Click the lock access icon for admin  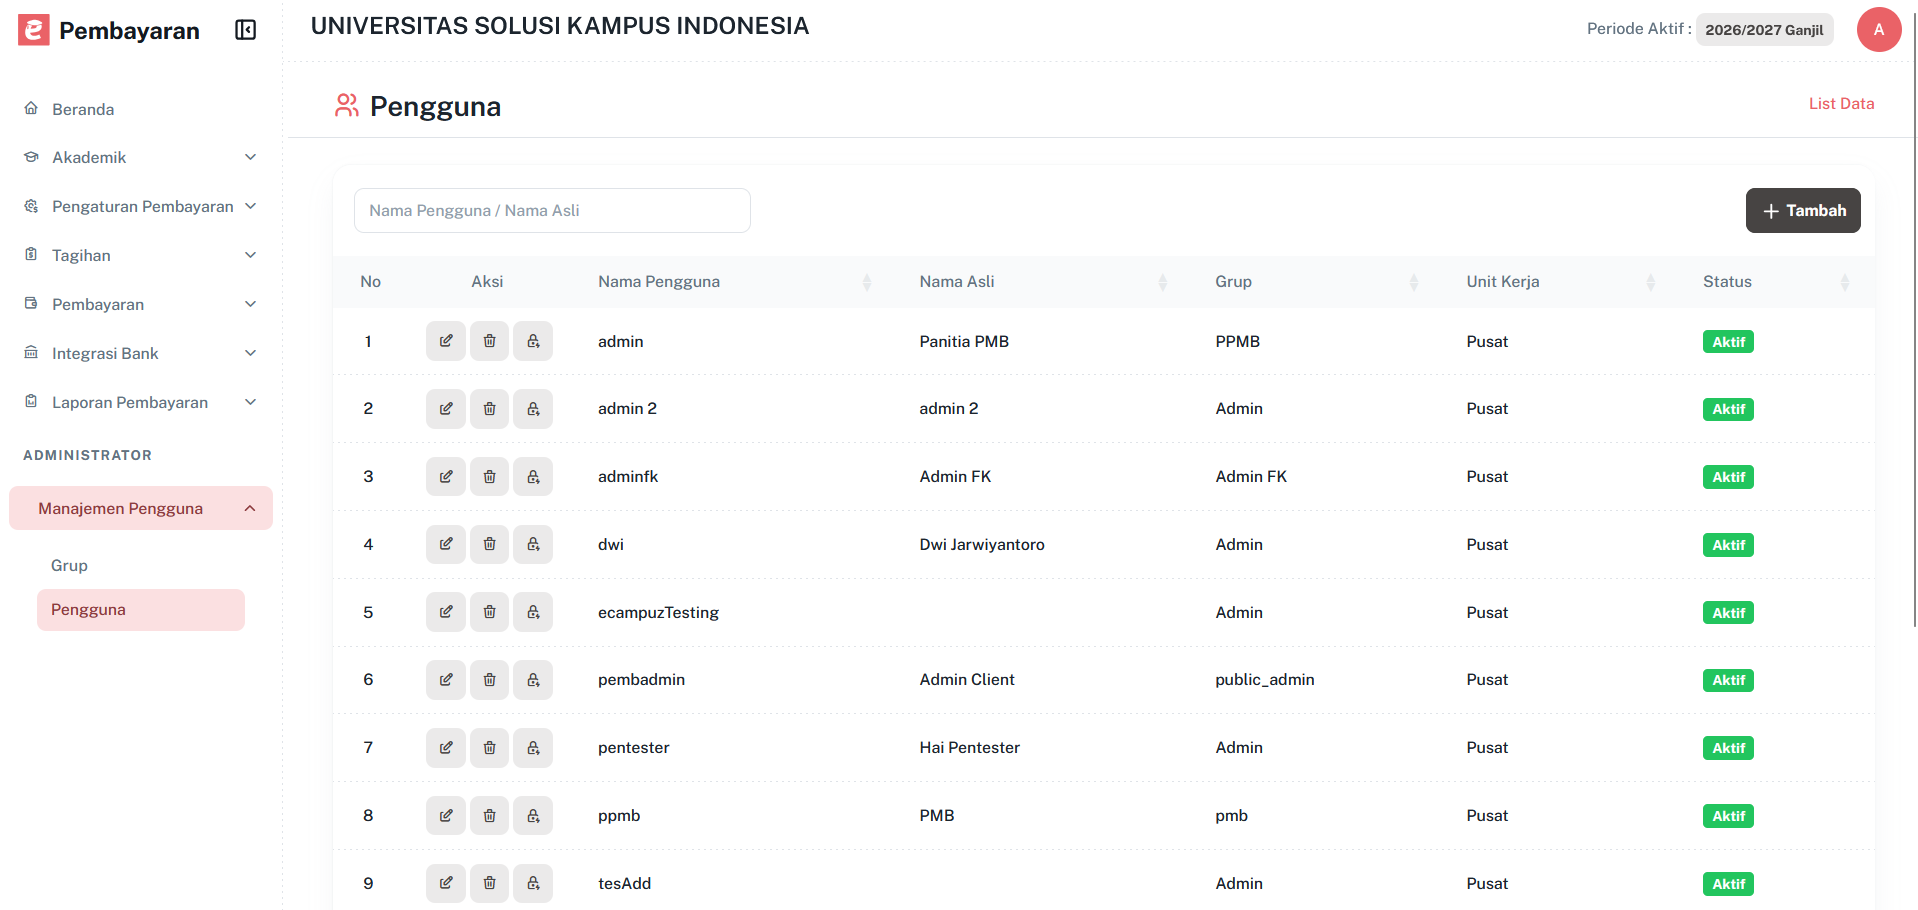coord(533,341)
